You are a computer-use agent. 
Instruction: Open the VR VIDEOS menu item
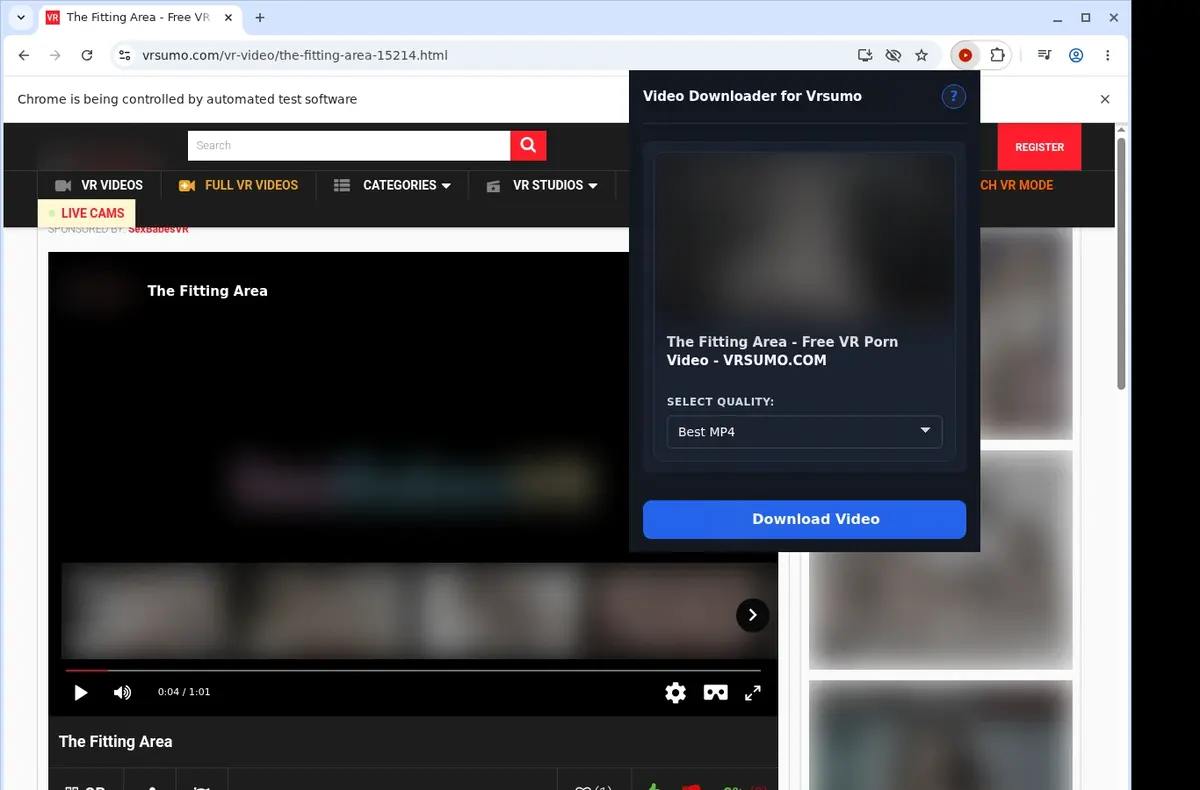pos(99,185)
